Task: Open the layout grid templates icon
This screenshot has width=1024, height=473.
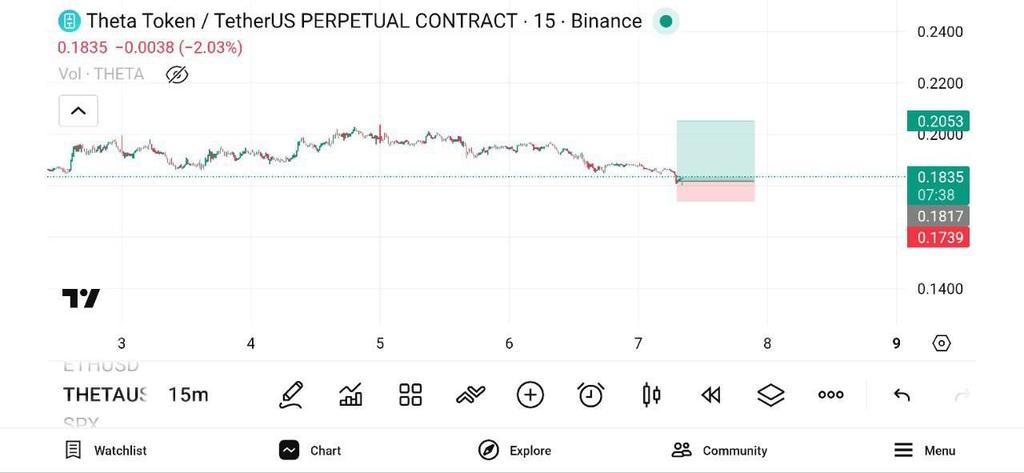Action: (410, 395)
